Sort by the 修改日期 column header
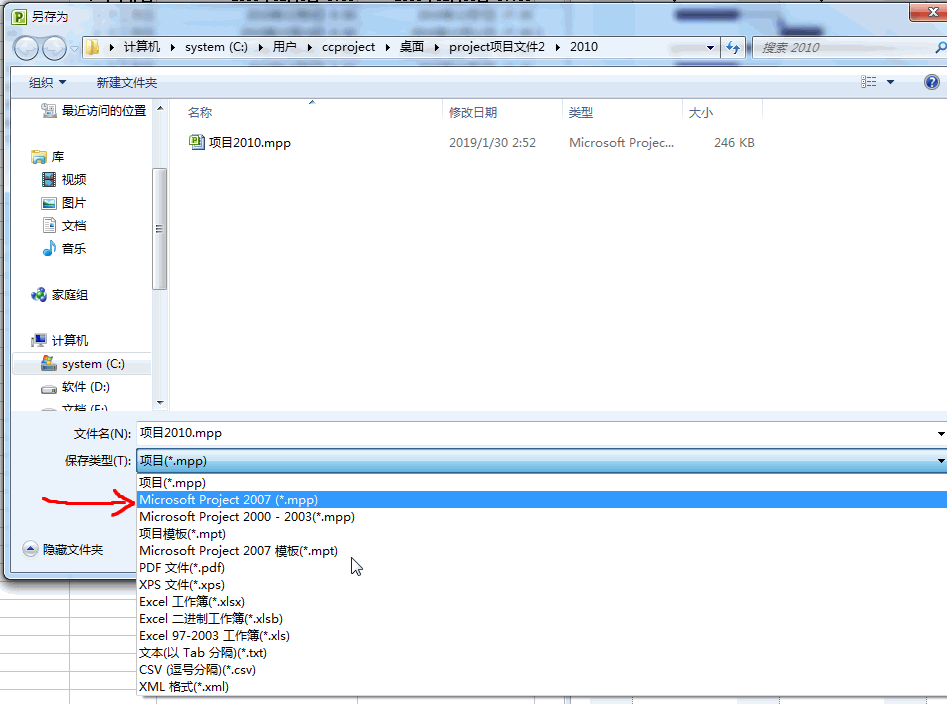 tap(473, 112)
